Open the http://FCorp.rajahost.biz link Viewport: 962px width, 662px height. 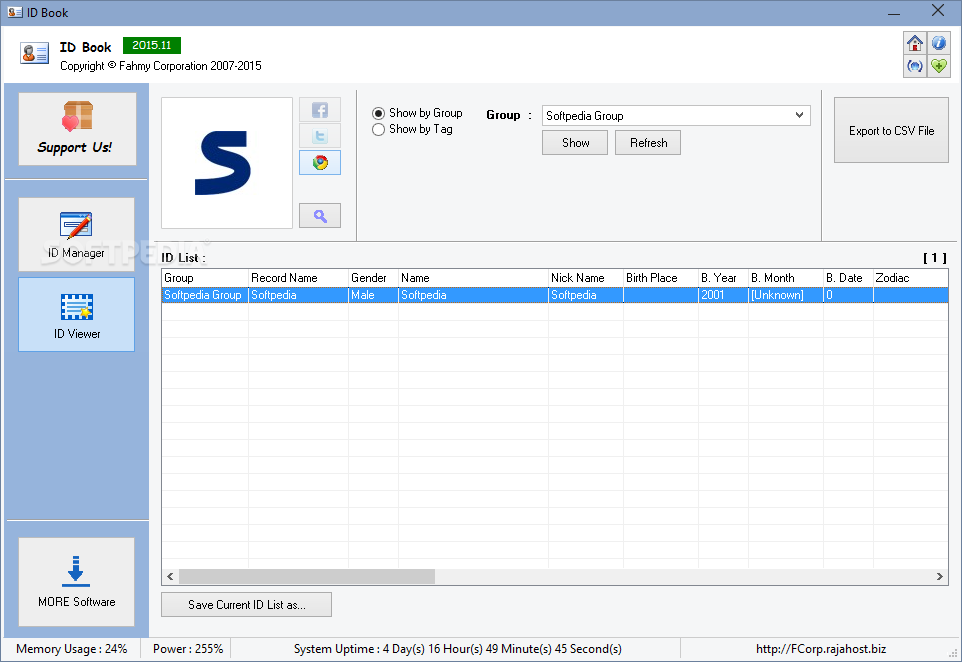pos(821,649)
